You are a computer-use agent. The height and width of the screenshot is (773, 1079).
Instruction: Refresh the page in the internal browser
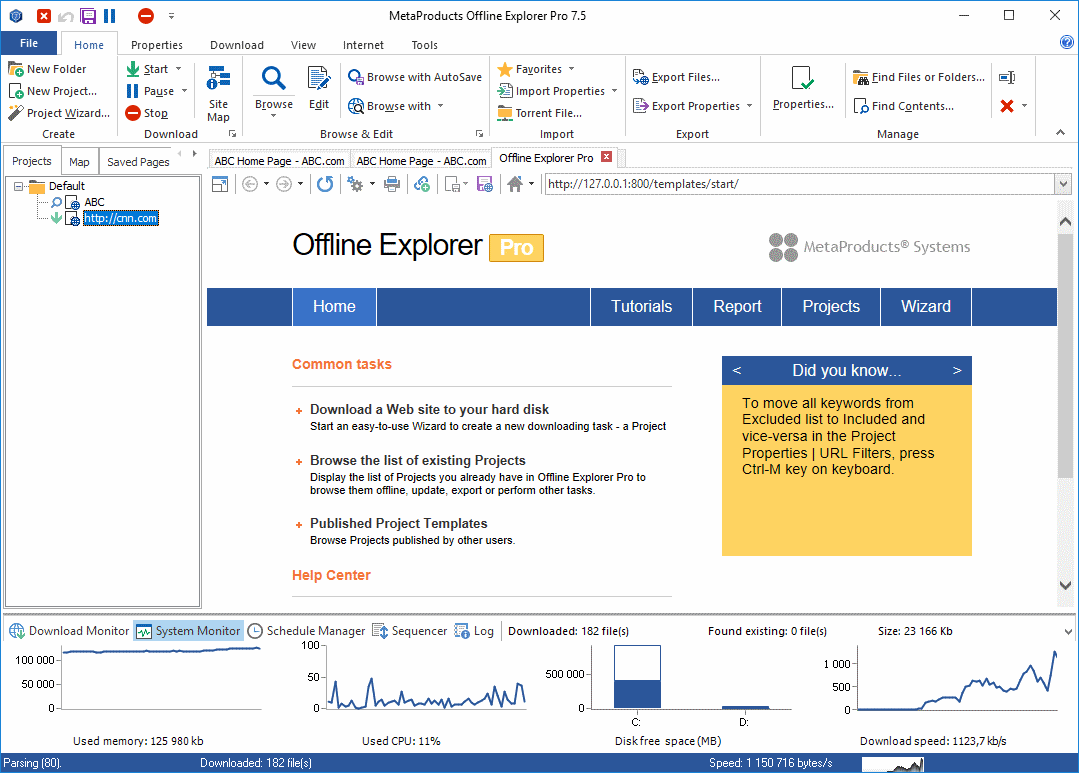pos(325,183)
